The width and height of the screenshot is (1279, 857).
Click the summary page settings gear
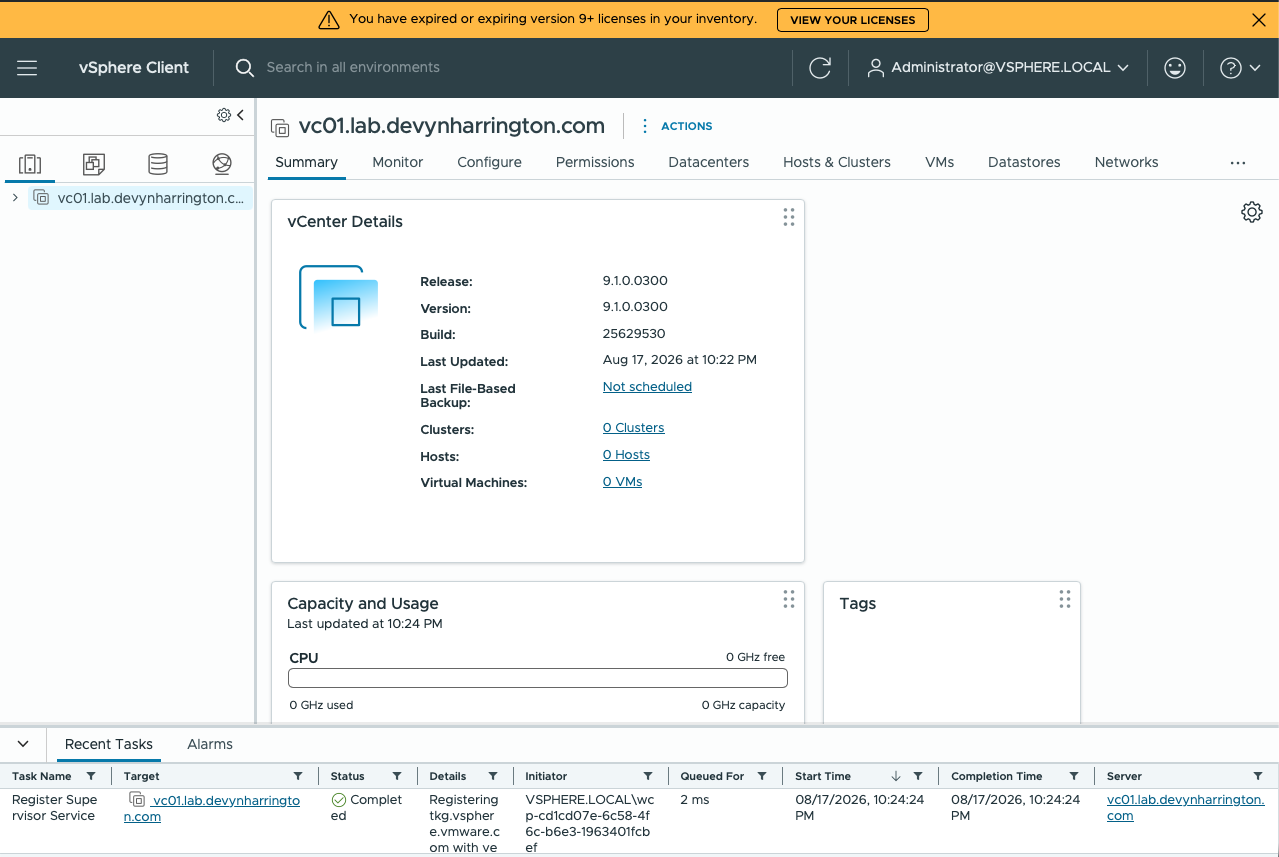click(1252, 212)
